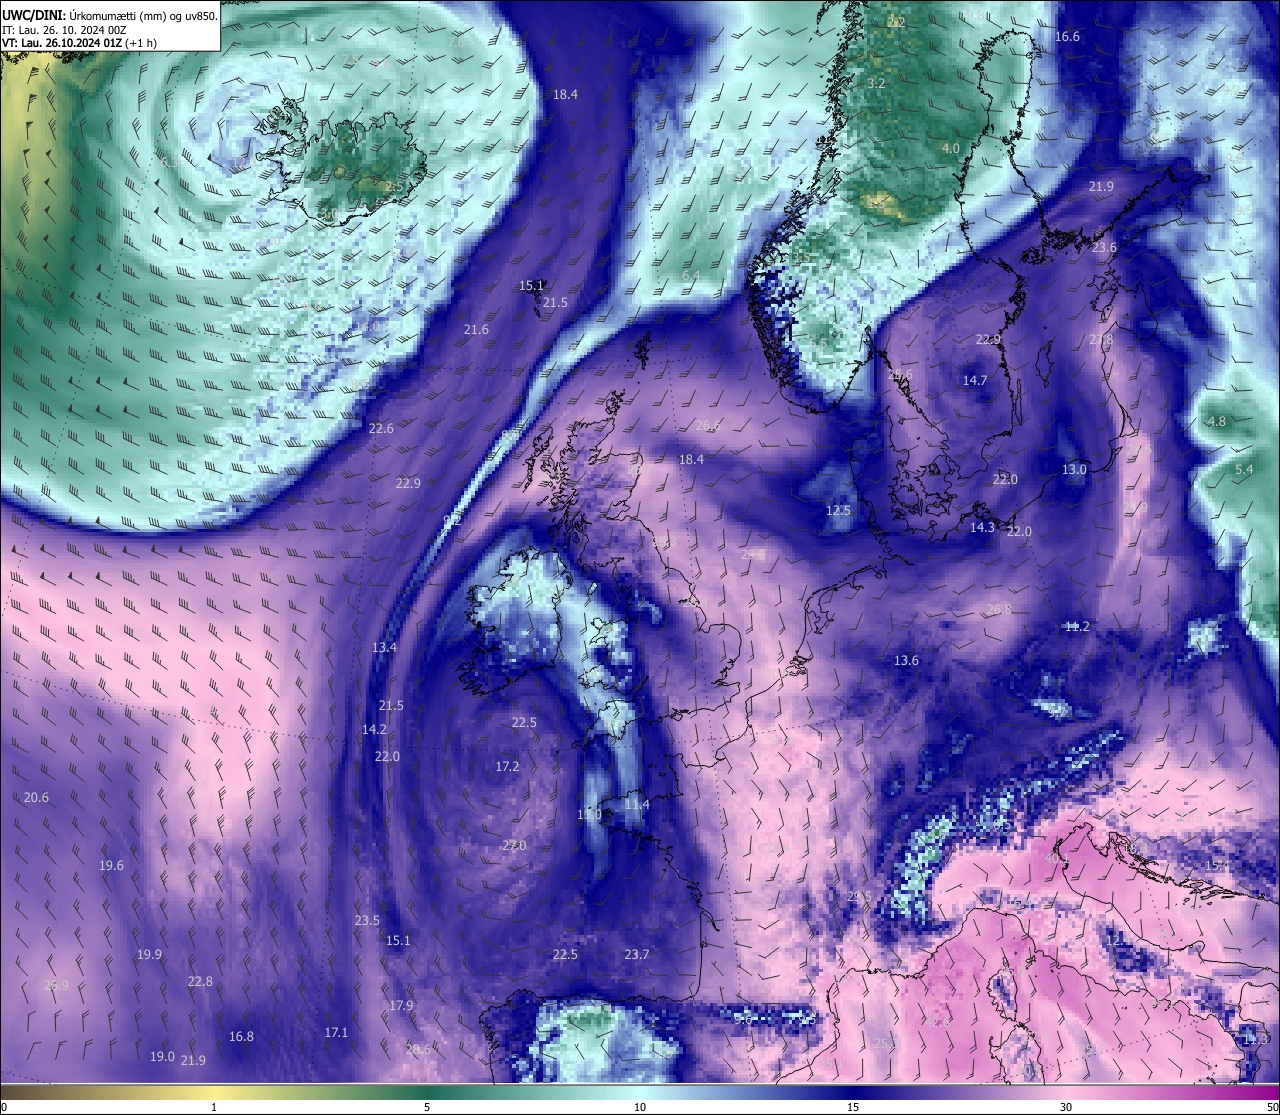The width and height of the screenshot is (1280, 1115).
Task: Click the 'VT: Lau. 26.10.2024 01Z (+1 h)' line
Action: point(79,43)
